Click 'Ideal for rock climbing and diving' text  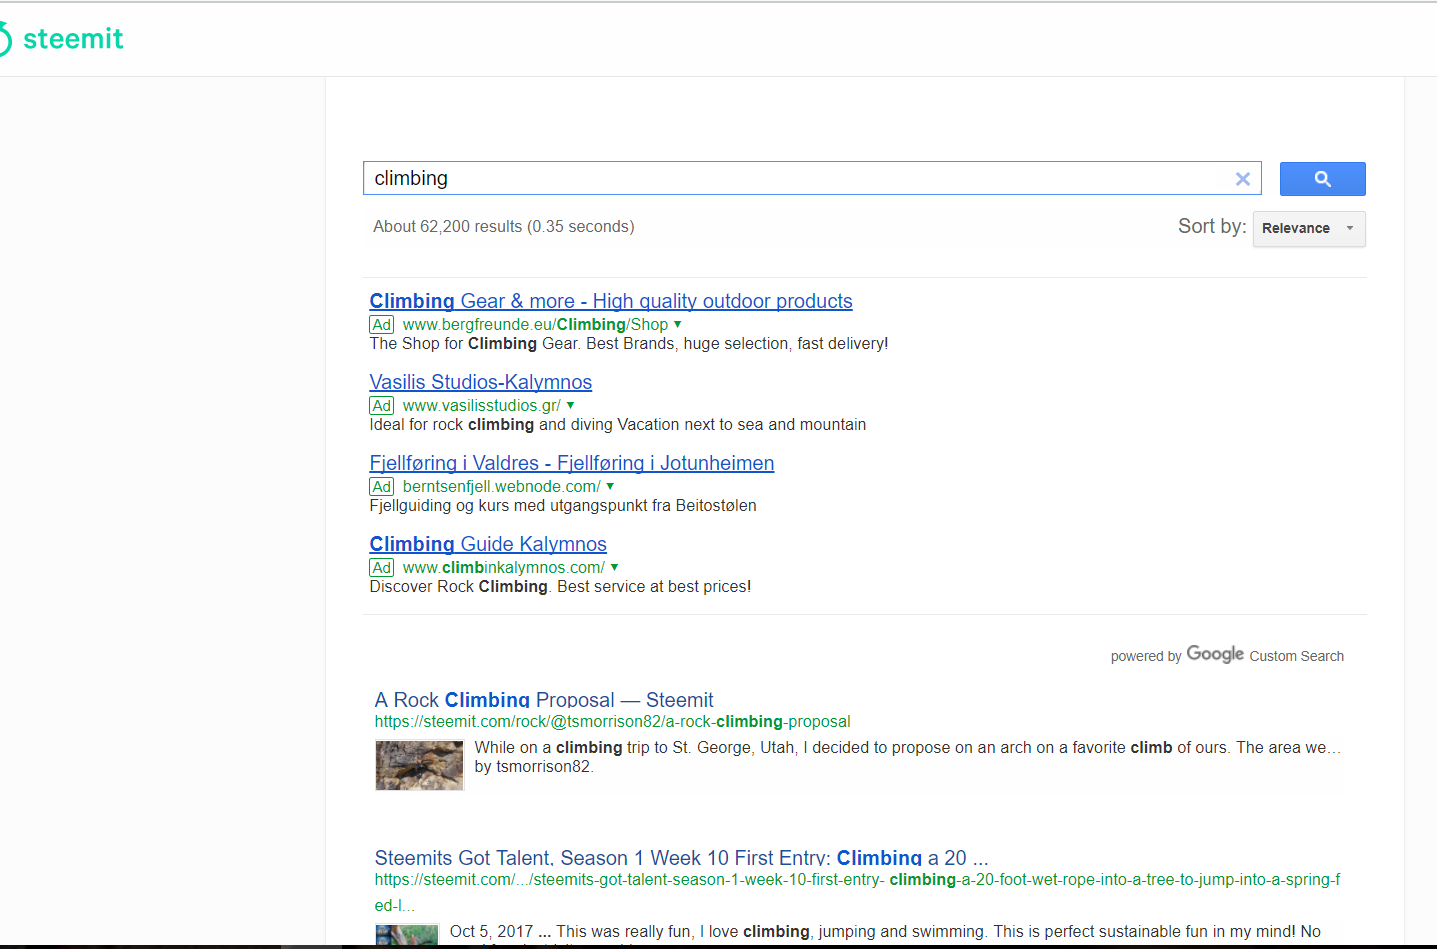click(x=618, y=425)
